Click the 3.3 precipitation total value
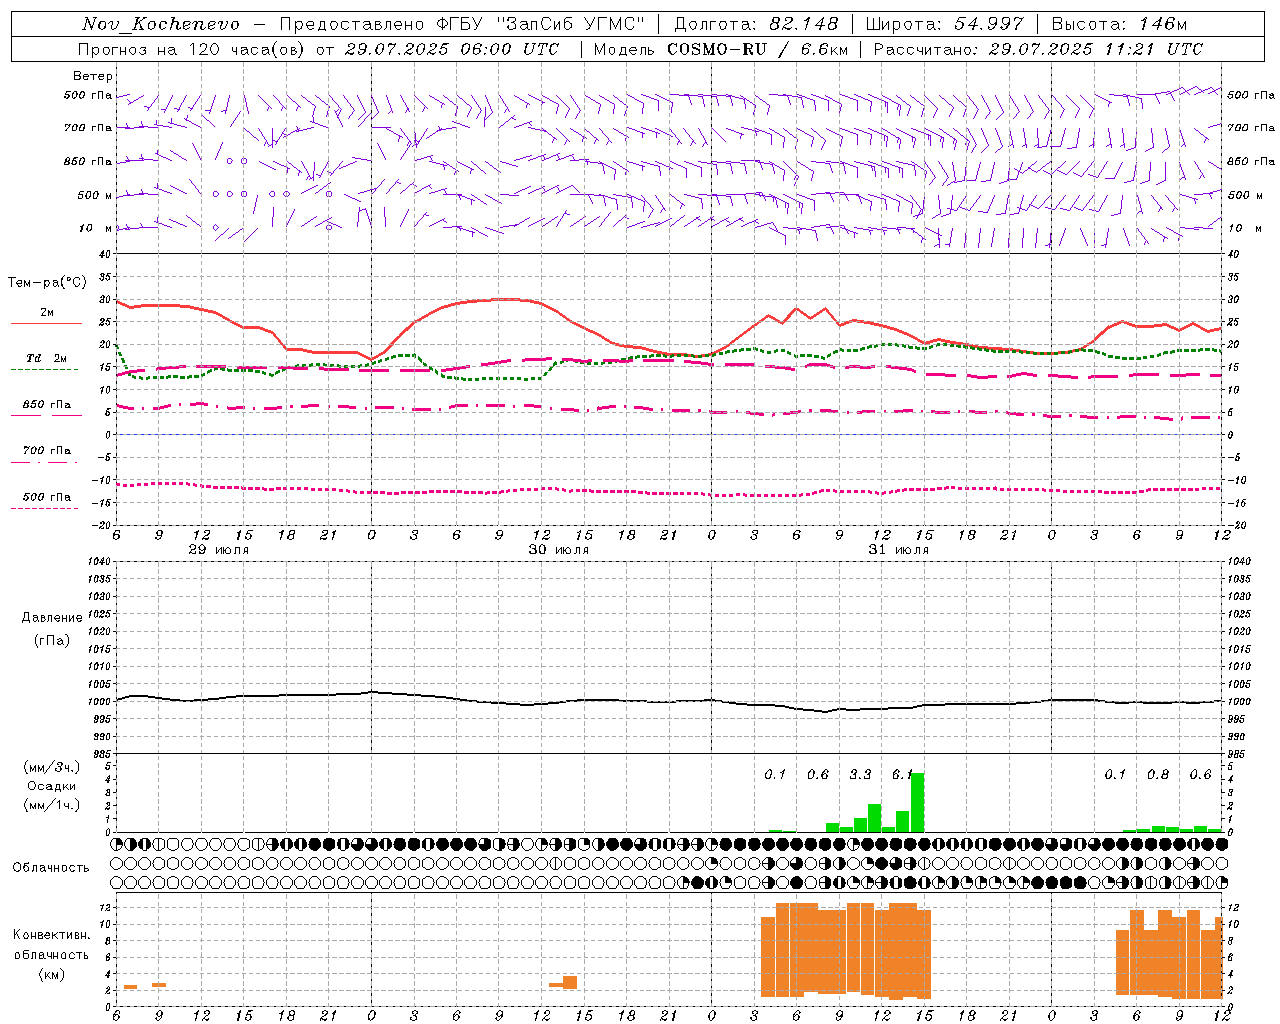This screenshot has height=1024, width=1280. [x=860, y=775]
